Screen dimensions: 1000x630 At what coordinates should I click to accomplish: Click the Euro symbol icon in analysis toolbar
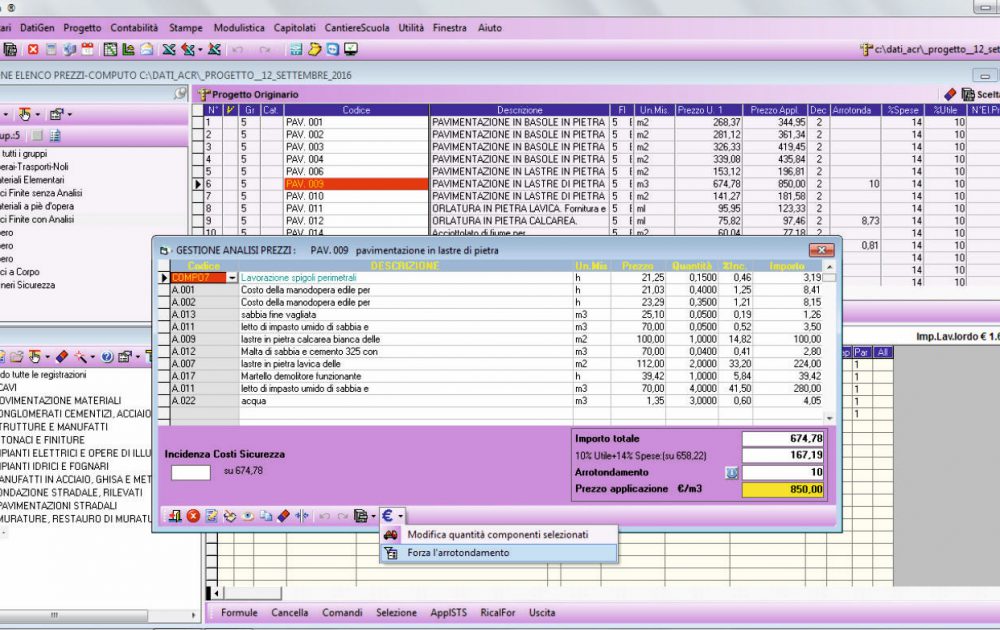387,516
